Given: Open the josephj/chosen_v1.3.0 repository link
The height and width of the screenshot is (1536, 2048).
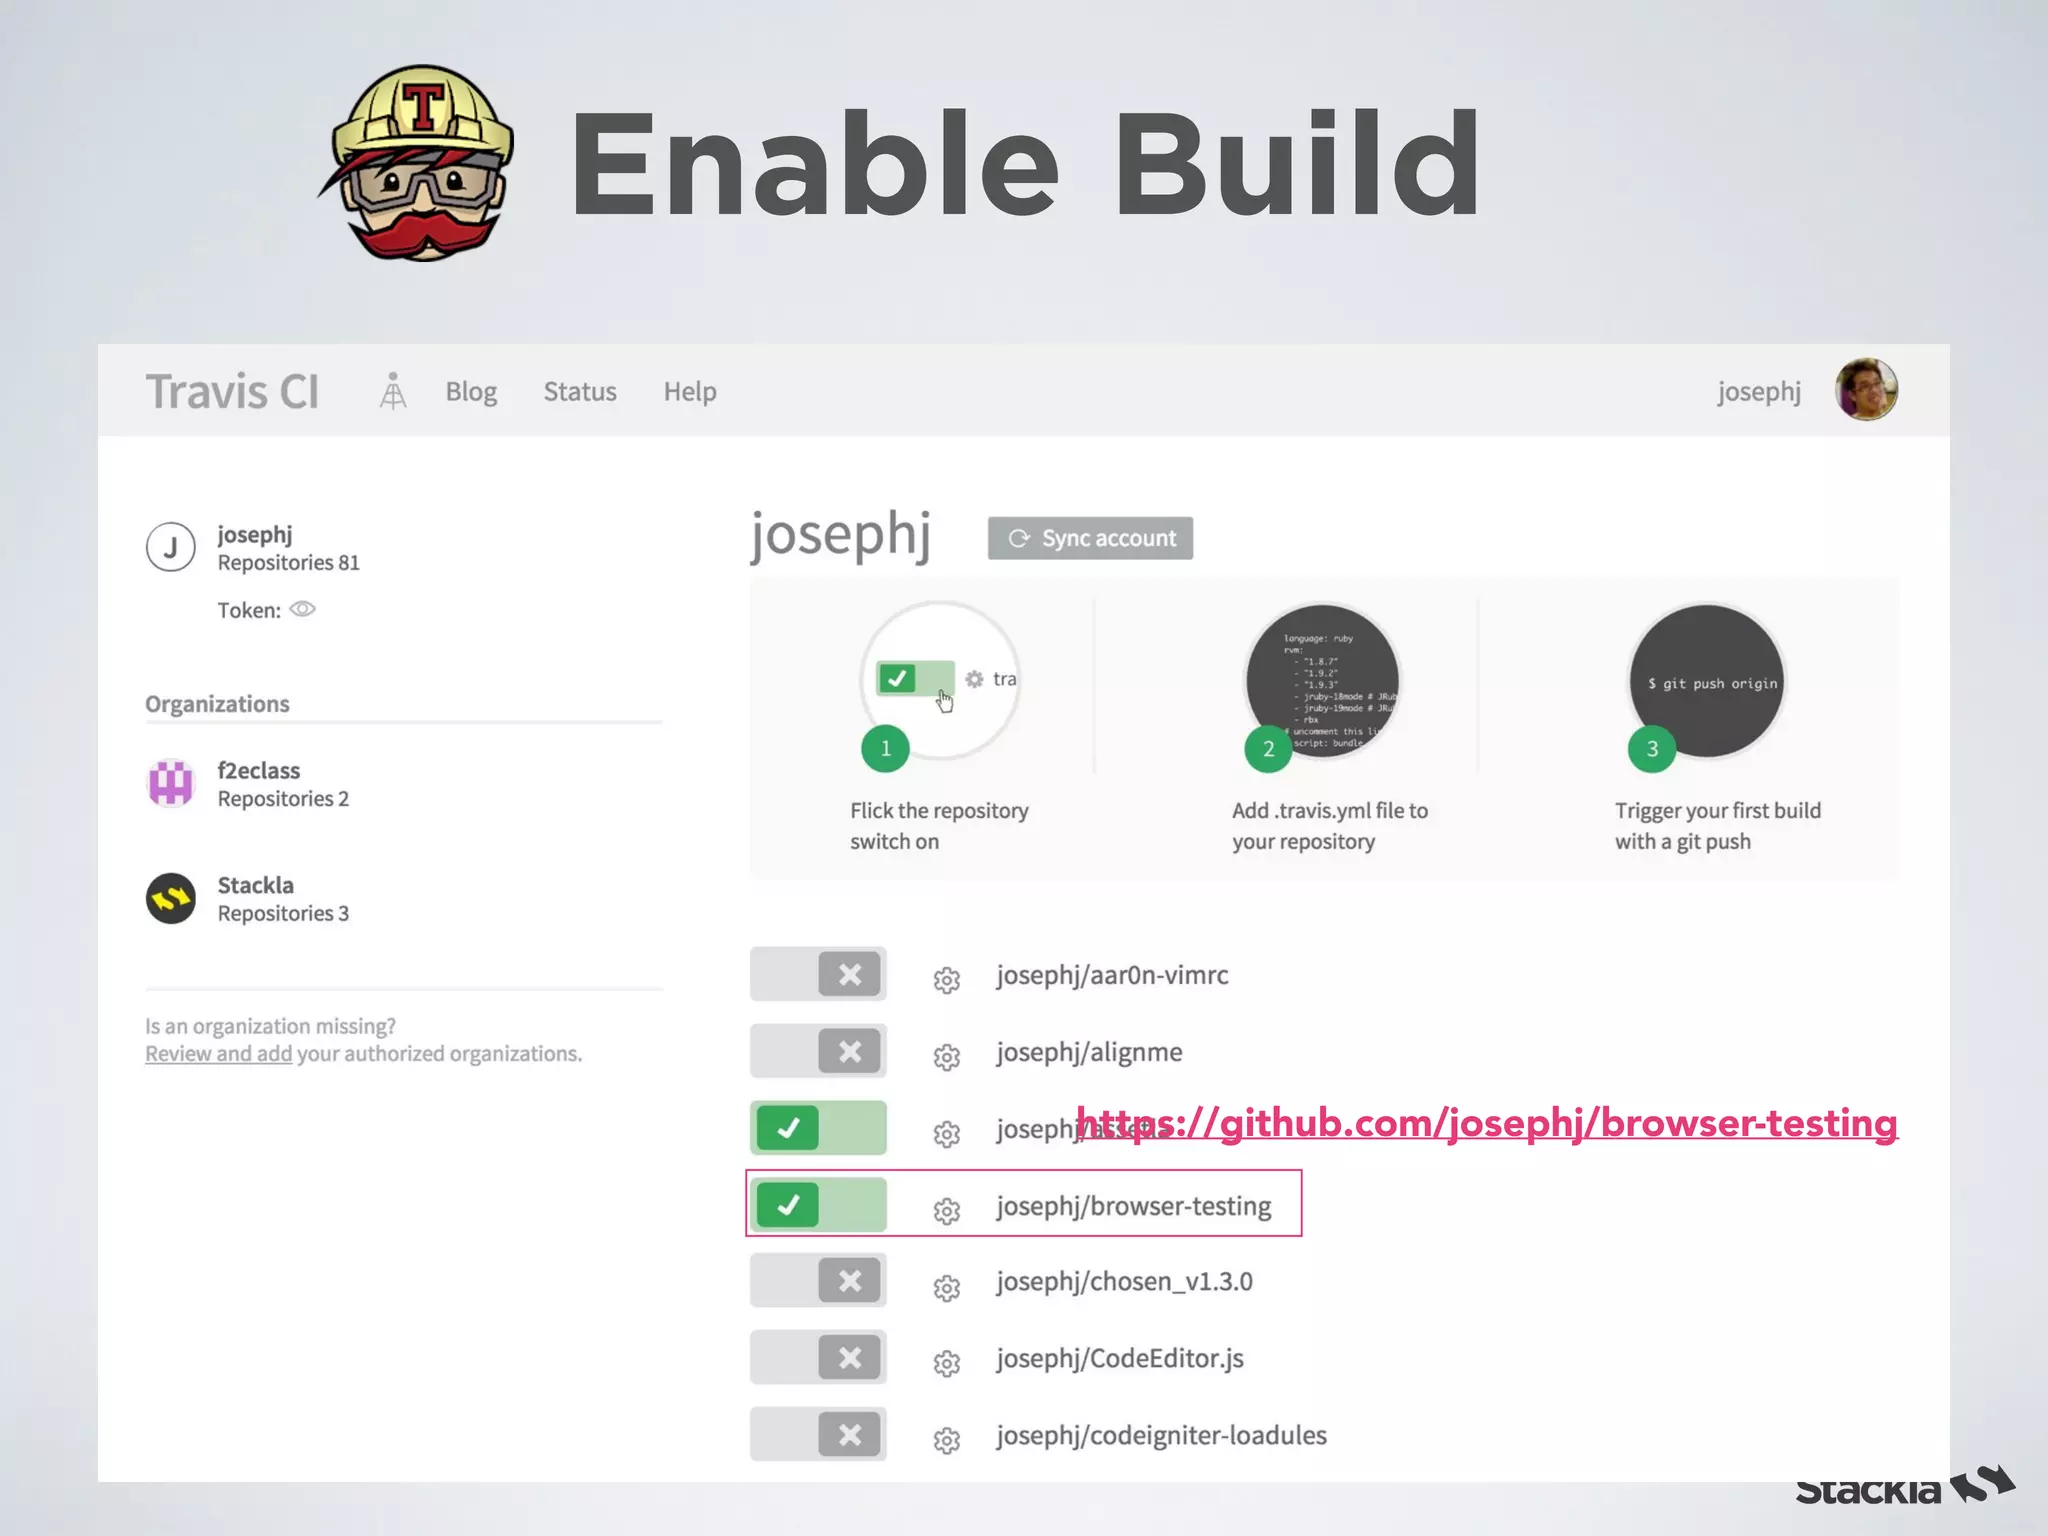Looking at the screenshot, I should (x=1124, y=1282).
